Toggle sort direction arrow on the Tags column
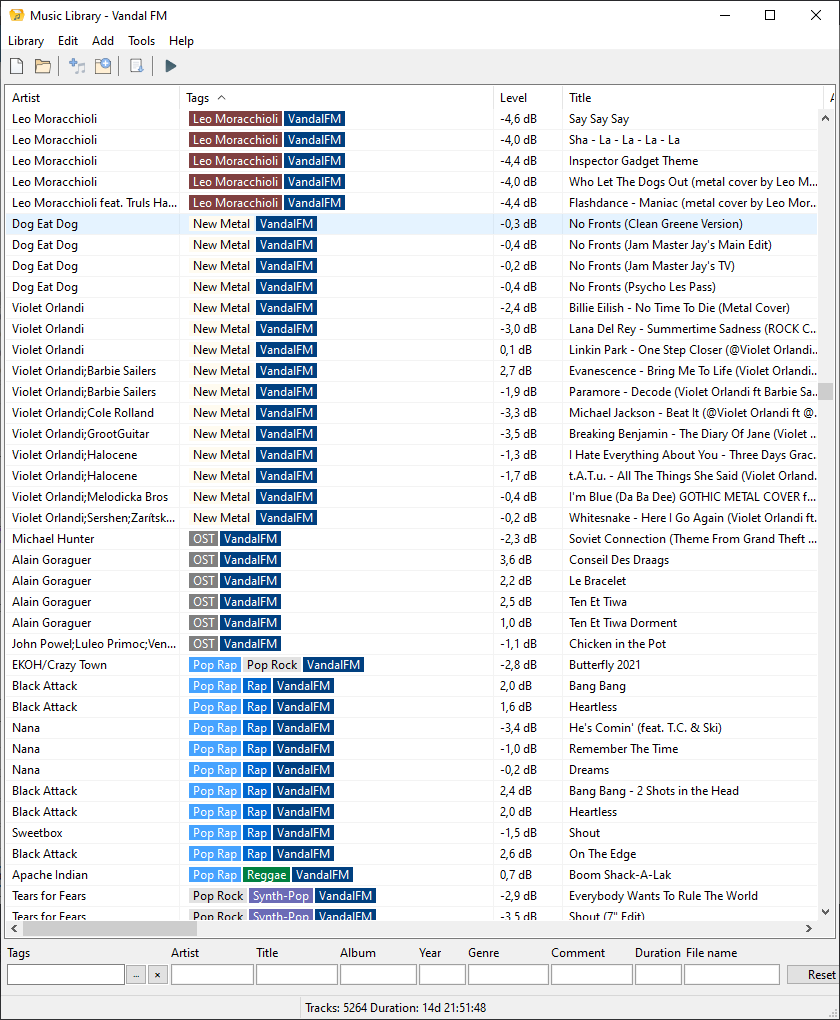840x1020 pixels. pyautogui.click(x=221, y=98)
